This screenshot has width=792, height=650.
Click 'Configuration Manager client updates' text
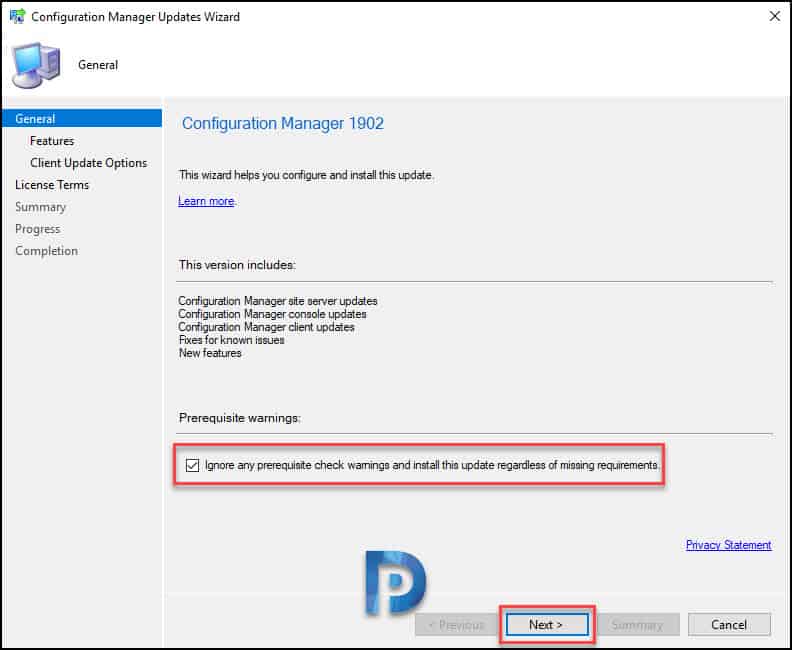266,327
